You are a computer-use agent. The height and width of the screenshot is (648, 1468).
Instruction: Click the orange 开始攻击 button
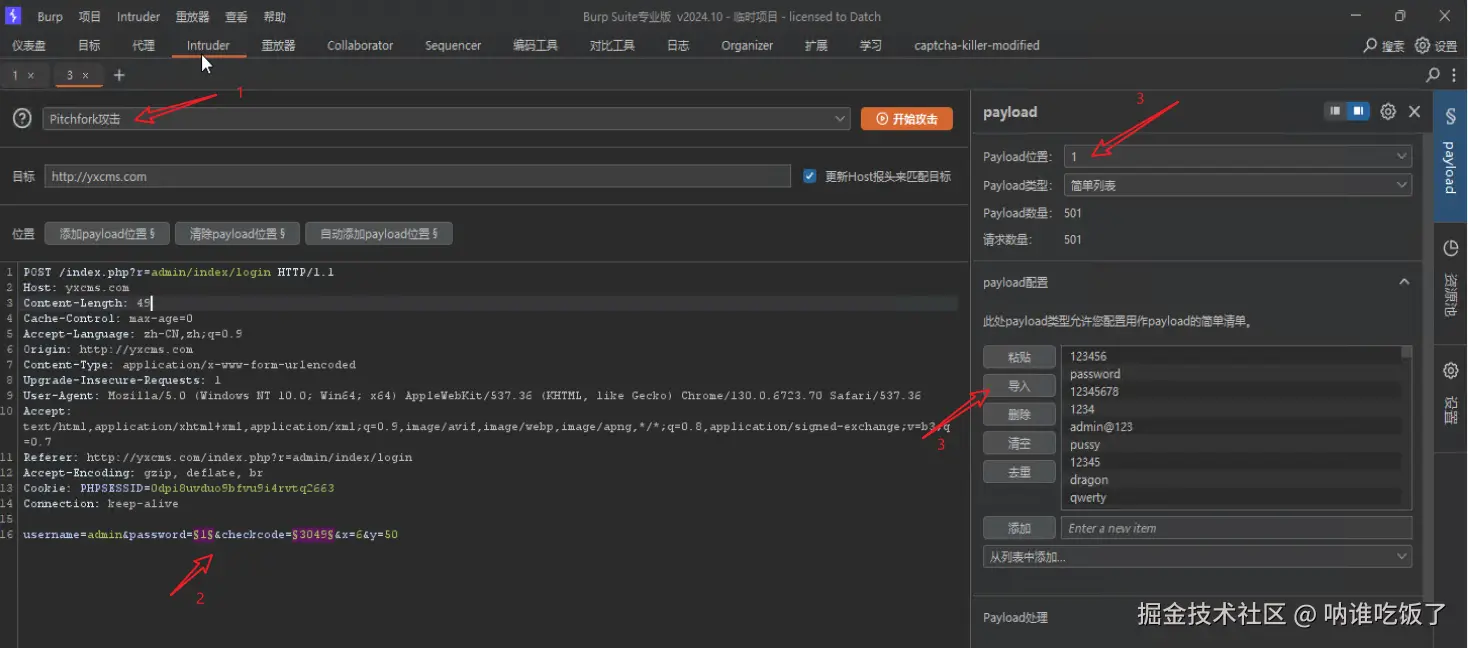coord(907,119)
